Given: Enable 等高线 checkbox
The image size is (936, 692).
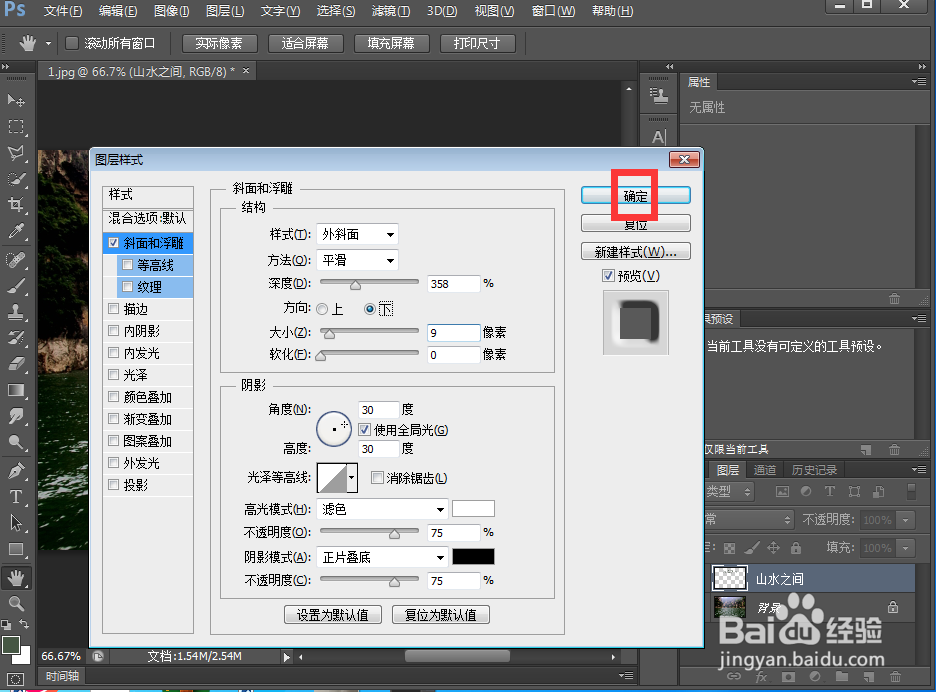Looking at the screenshot, I should (127, 265).
